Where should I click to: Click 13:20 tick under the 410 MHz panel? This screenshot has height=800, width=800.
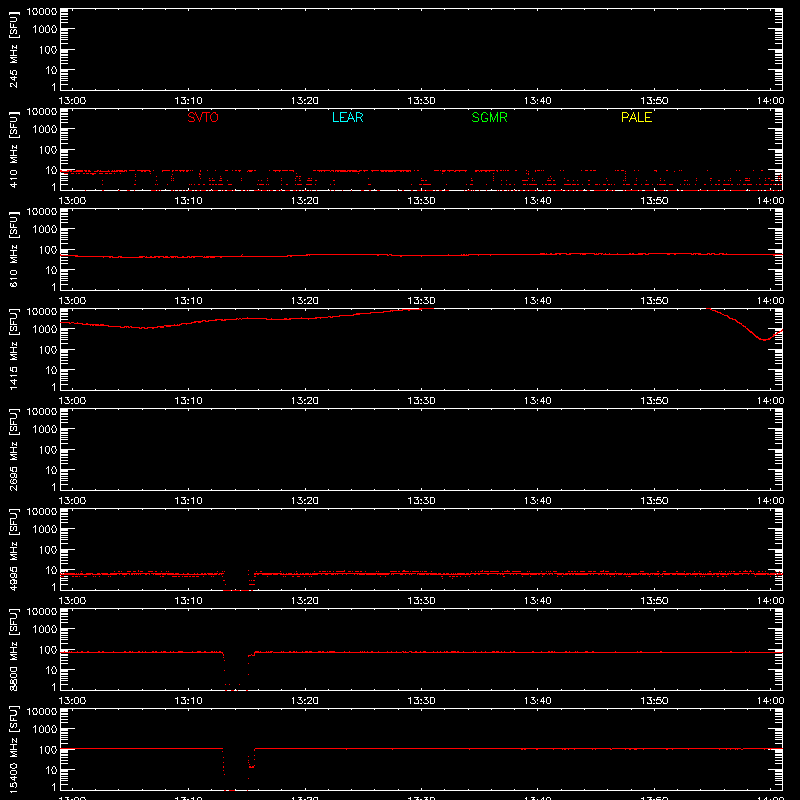pos(305,201)
